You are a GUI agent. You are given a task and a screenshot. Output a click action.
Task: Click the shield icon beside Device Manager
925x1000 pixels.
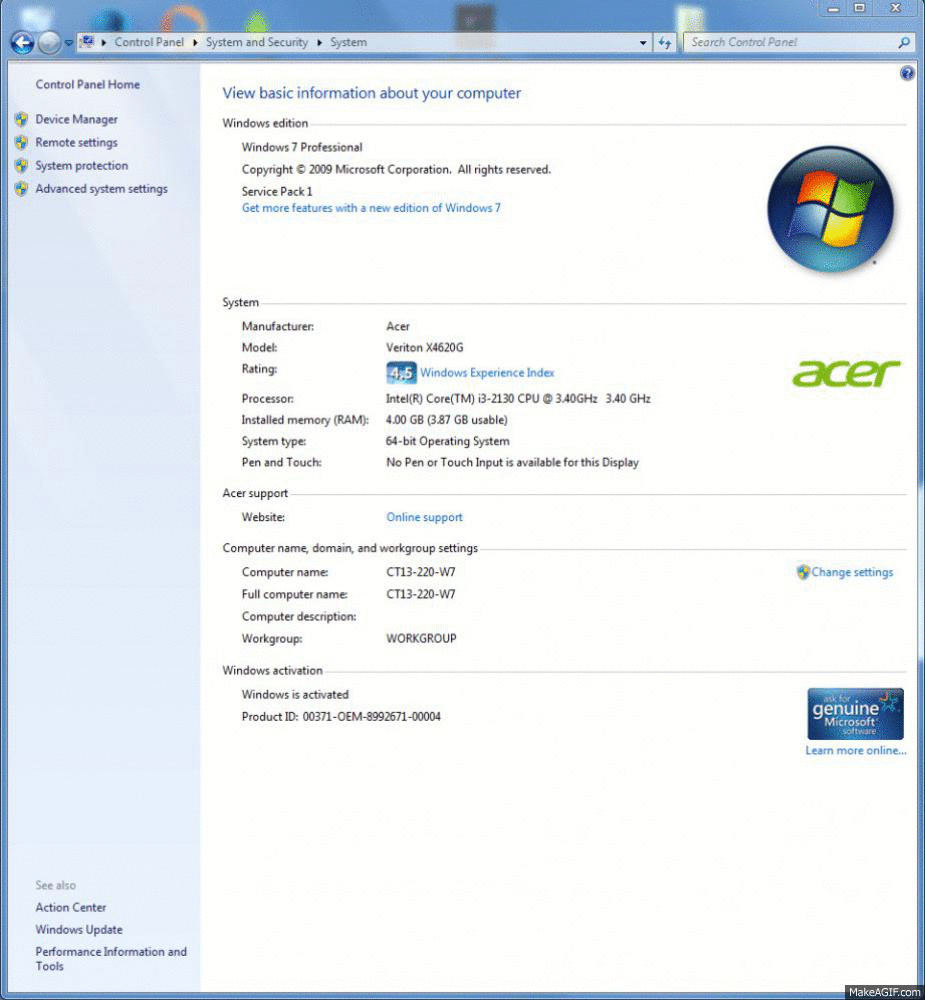point(21,119)
